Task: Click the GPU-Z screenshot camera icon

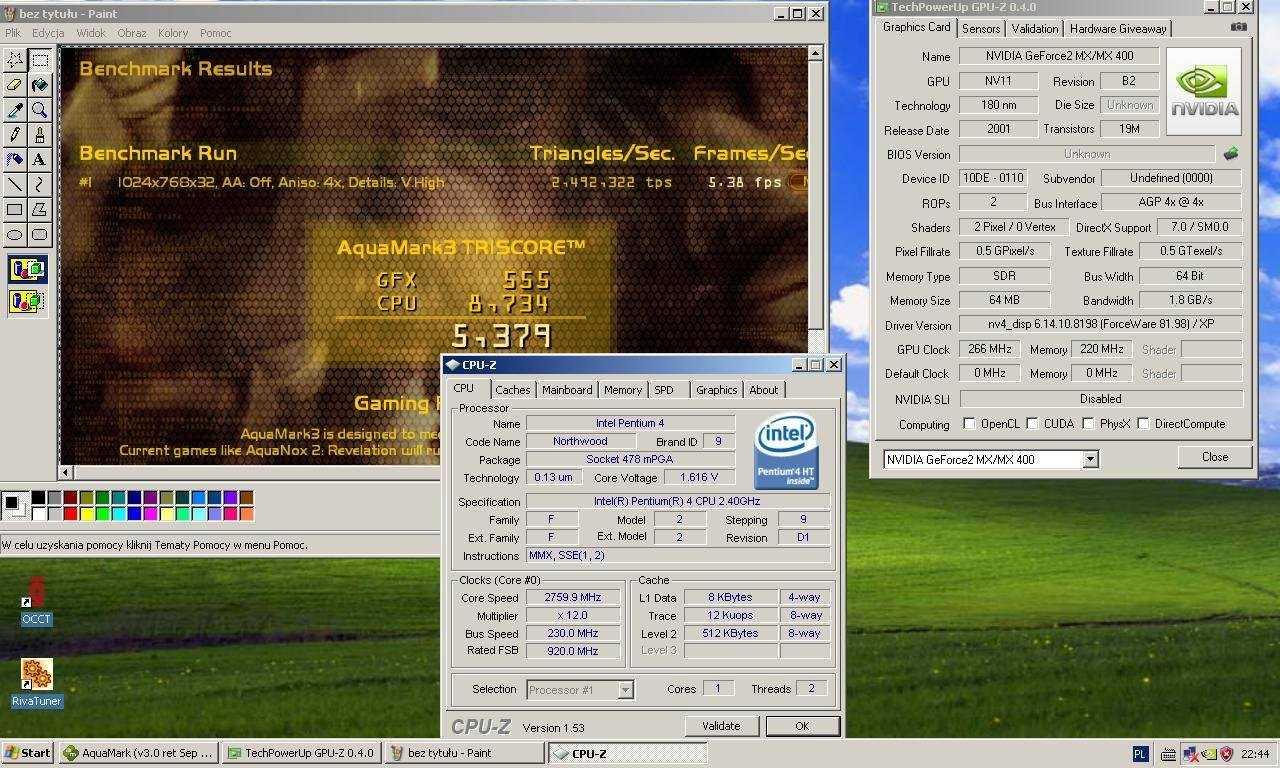Action: (x=1238, y=27)
